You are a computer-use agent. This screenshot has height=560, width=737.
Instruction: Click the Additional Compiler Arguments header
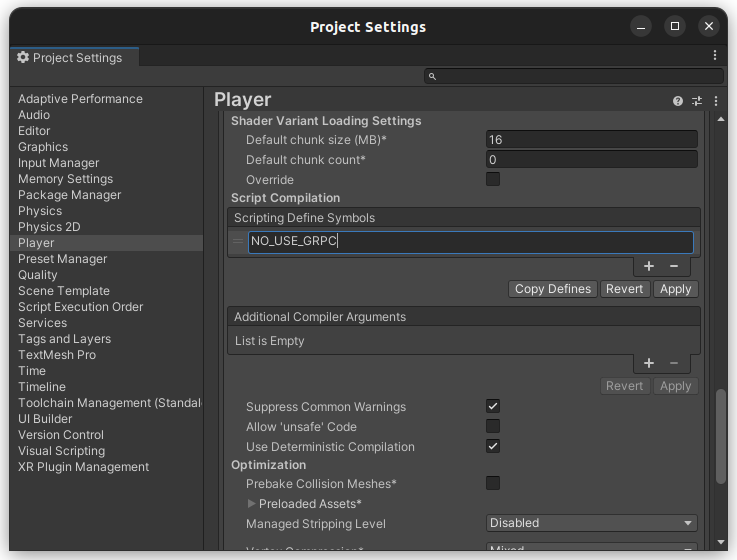click(464, 316)
